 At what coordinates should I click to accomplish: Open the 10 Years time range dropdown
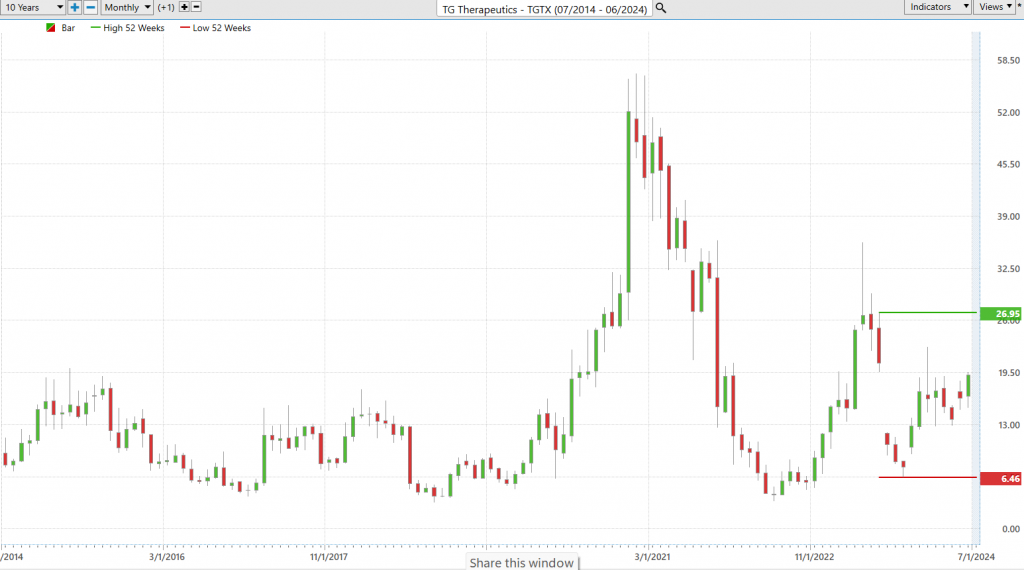(x=33, y=7)
